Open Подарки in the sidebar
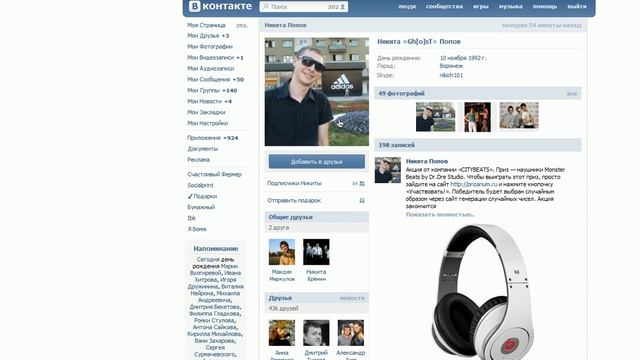 click(205, 196)
